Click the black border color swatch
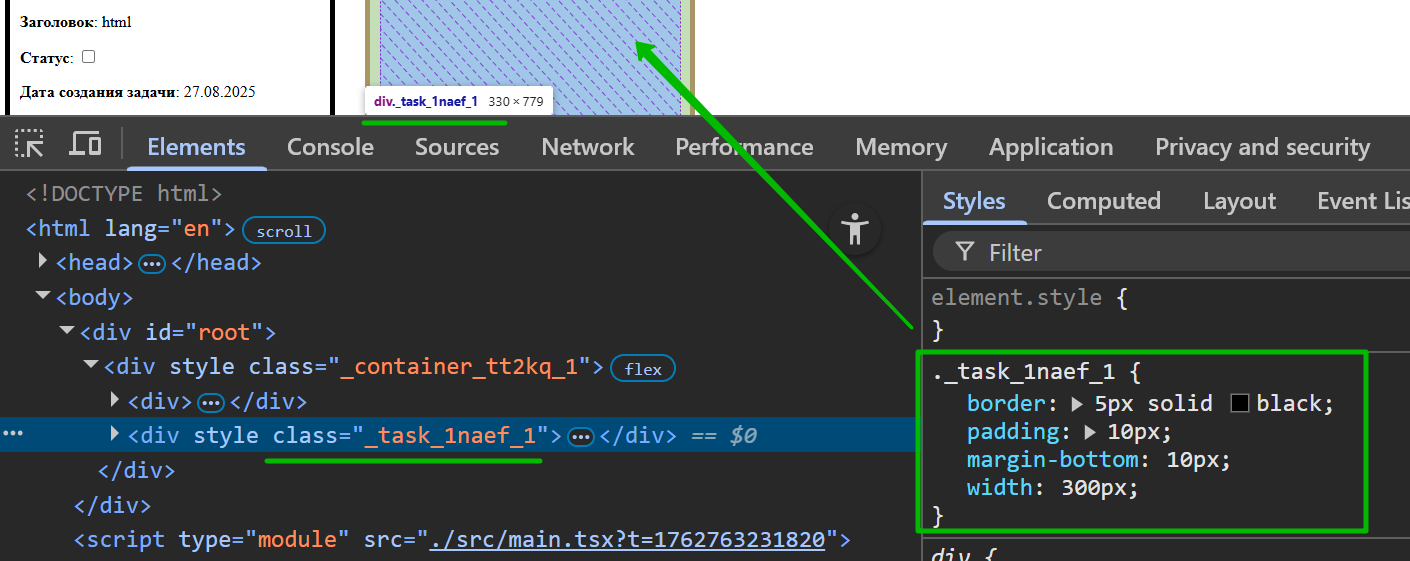This screenshot has width=1410, height=561. 1240,404
